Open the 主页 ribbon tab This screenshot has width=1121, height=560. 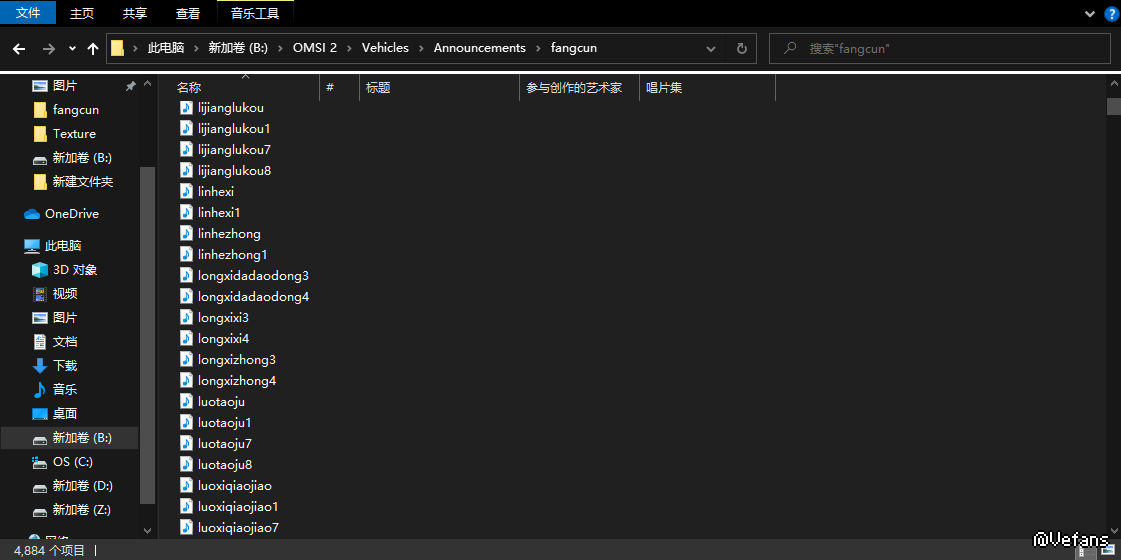coord(82,13)
